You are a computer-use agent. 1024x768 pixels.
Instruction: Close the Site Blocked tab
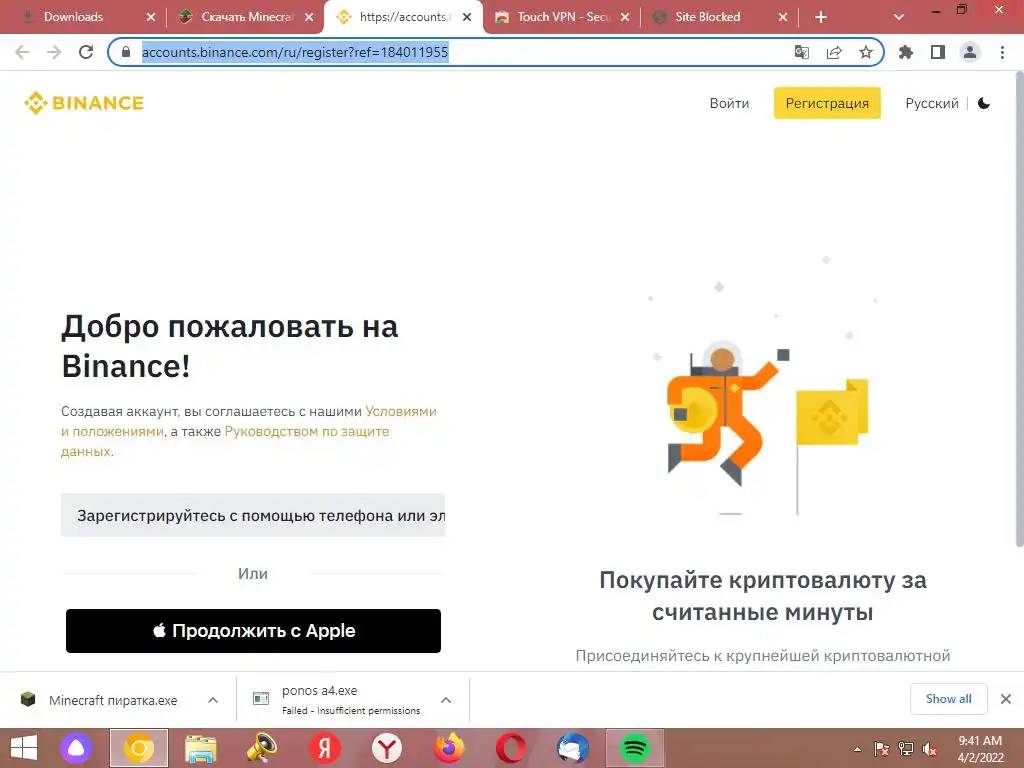click(x=783, y=18)
